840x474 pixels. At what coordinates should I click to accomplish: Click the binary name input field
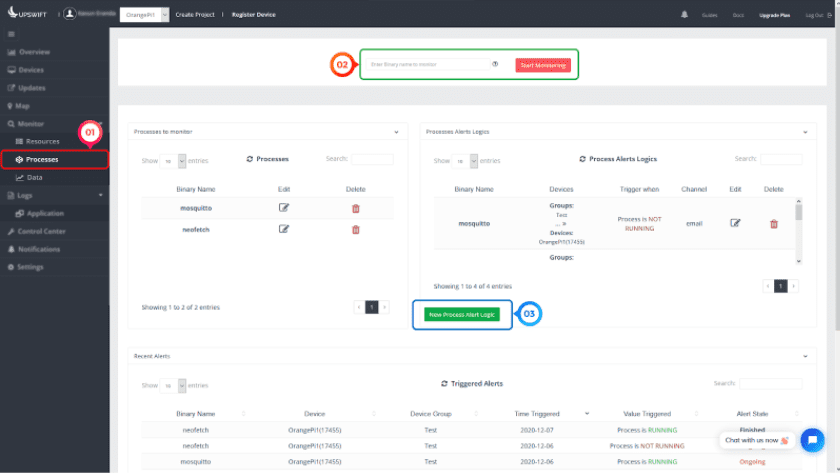(428, 64)
